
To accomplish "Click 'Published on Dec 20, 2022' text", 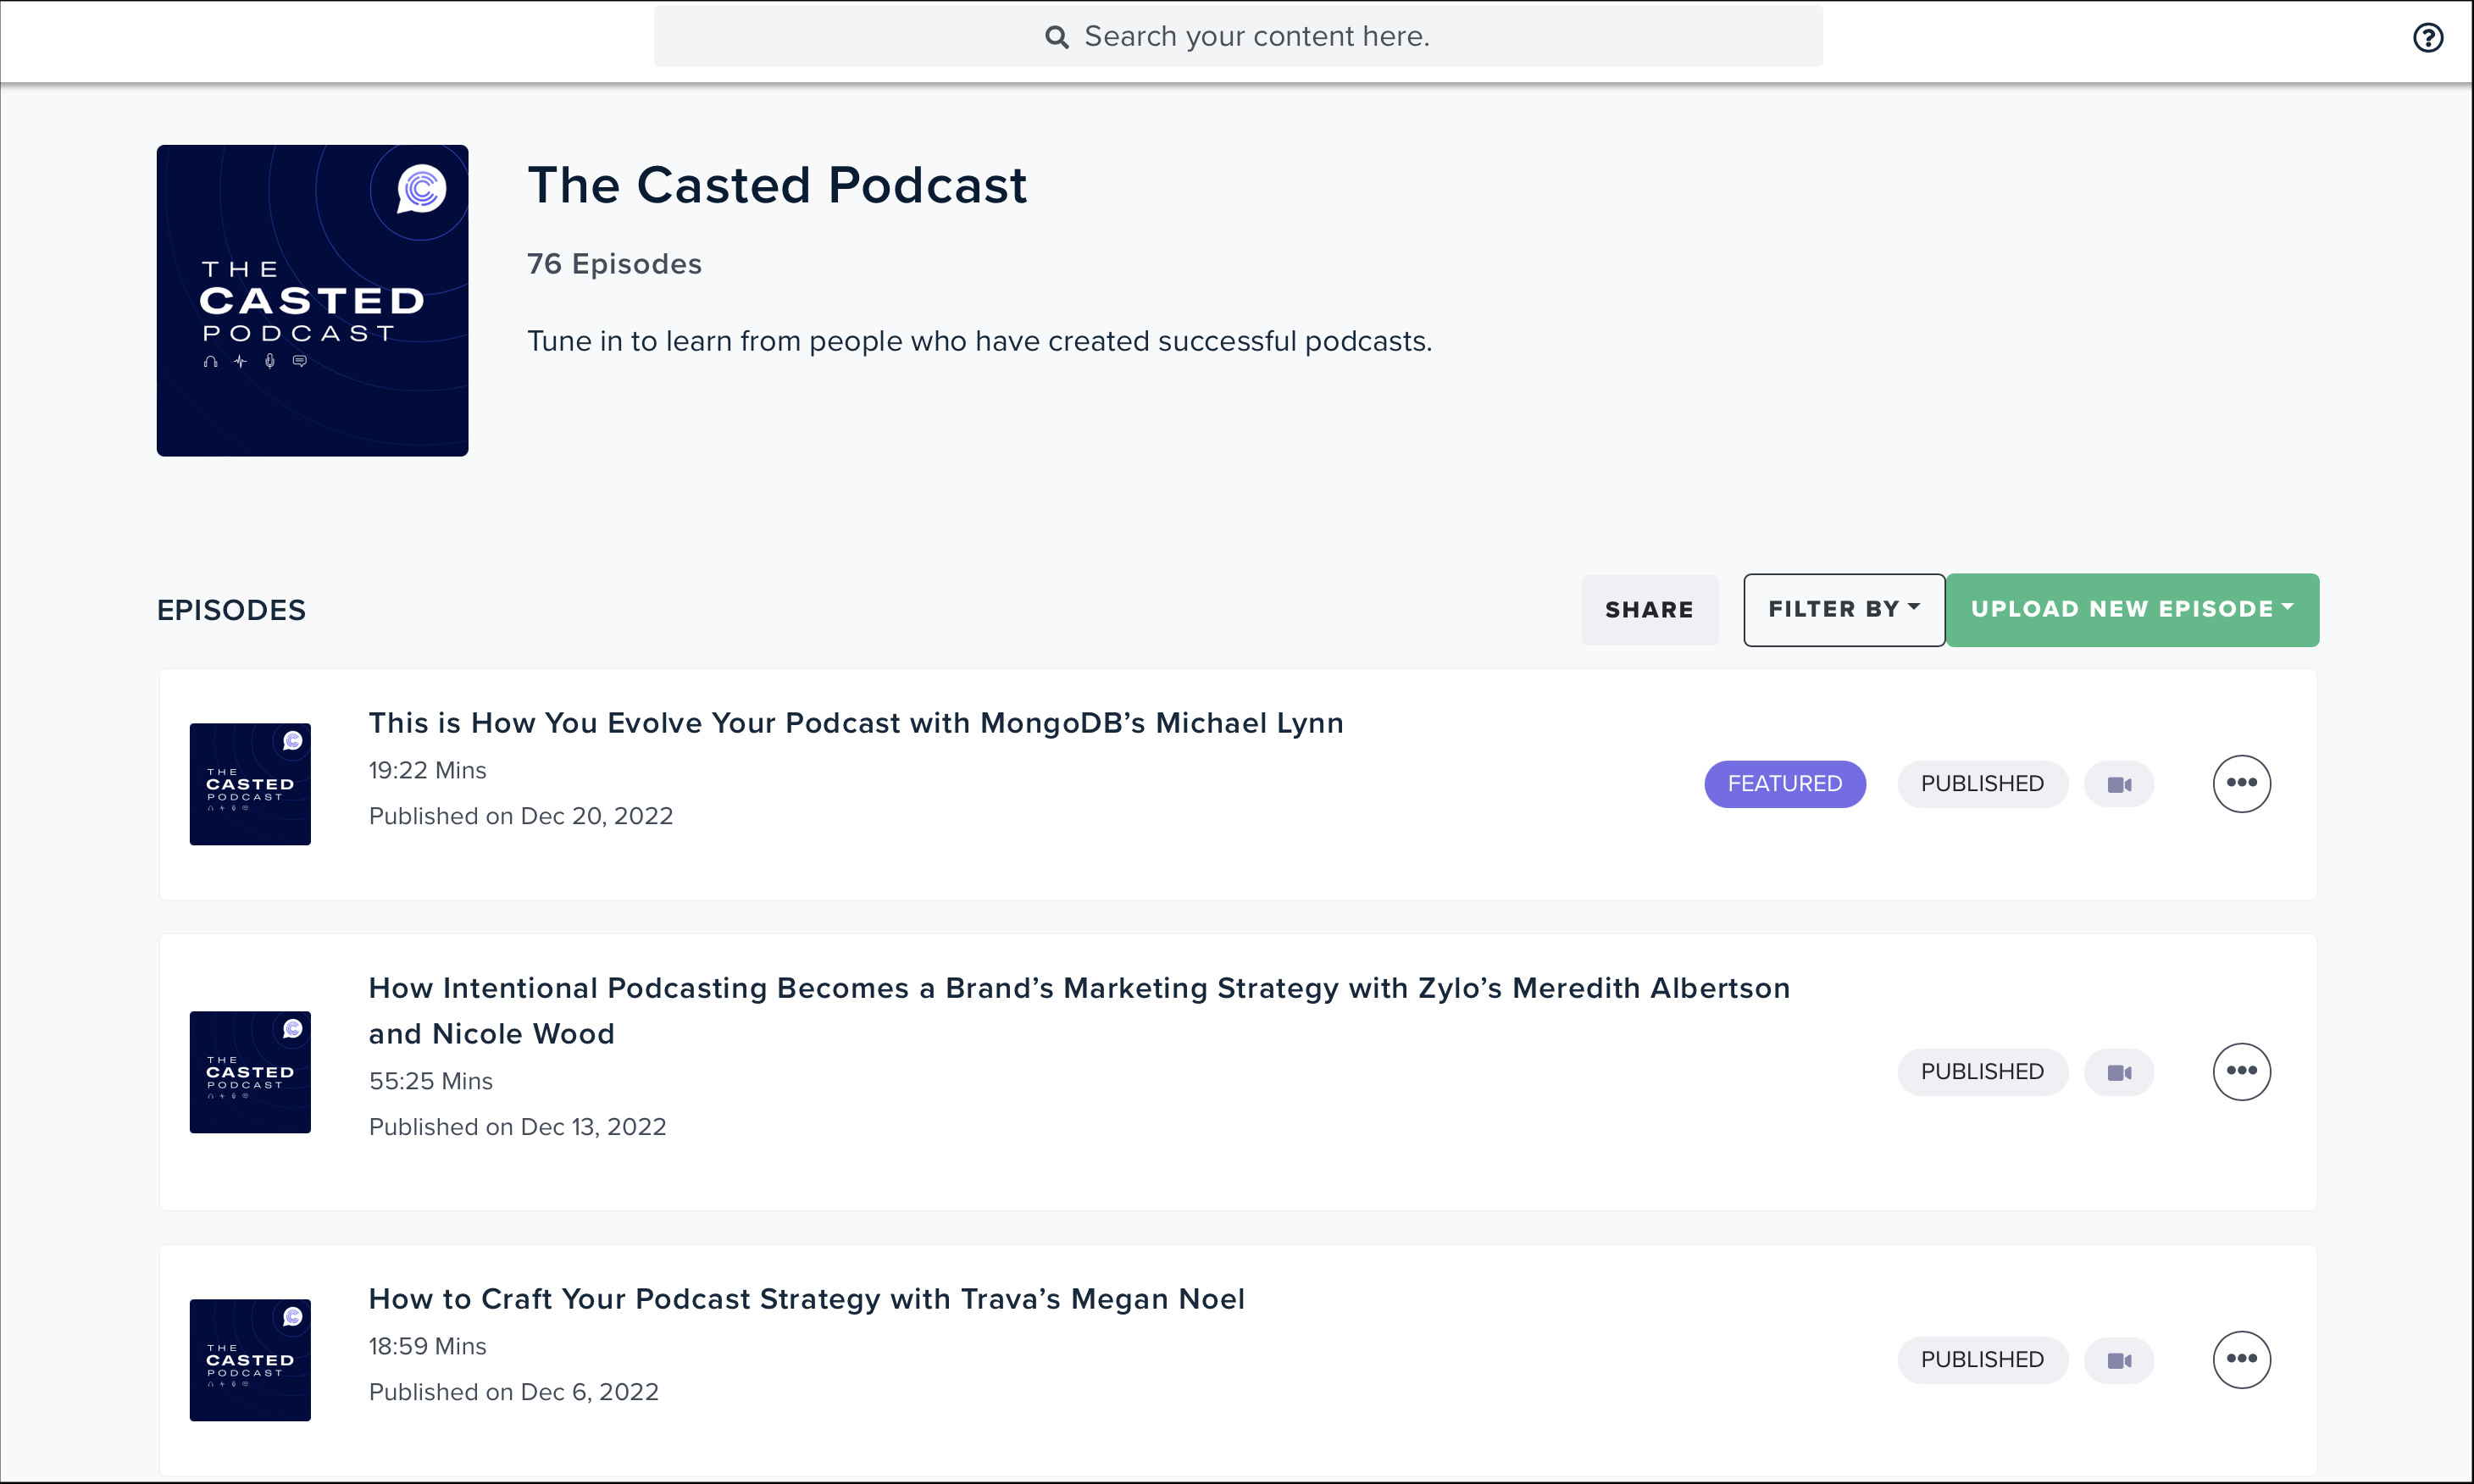I will [520, 816].
